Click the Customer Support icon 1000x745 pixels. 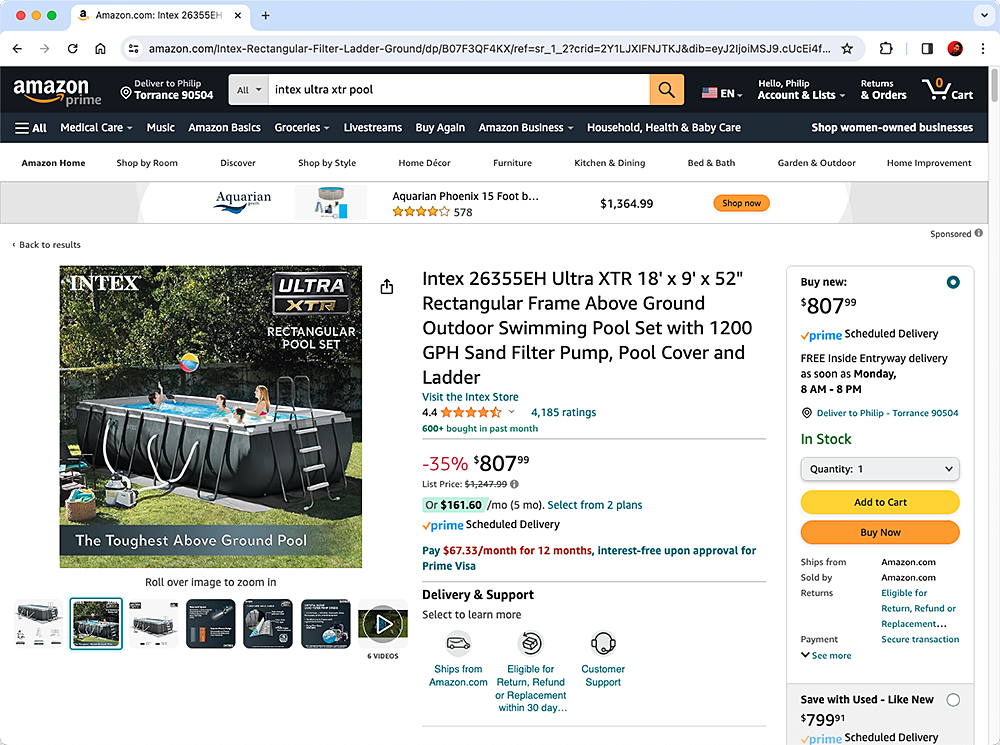(603, 644)
